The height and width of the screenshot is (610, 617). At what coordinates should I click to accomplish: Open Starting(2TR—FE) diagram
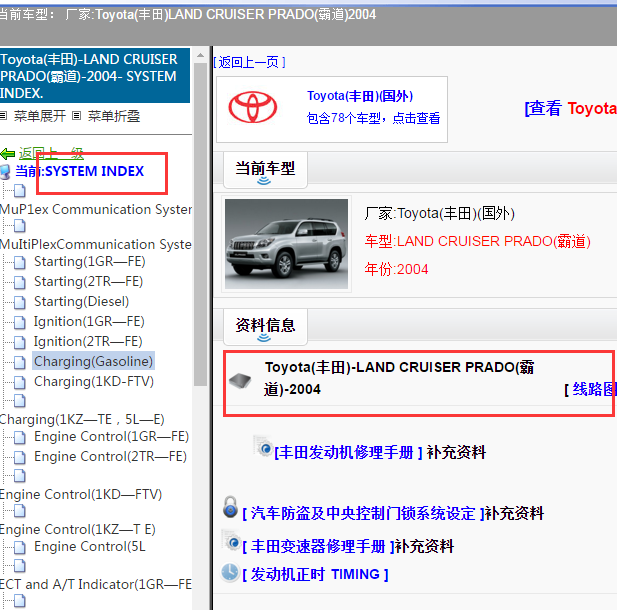(89, 281)
